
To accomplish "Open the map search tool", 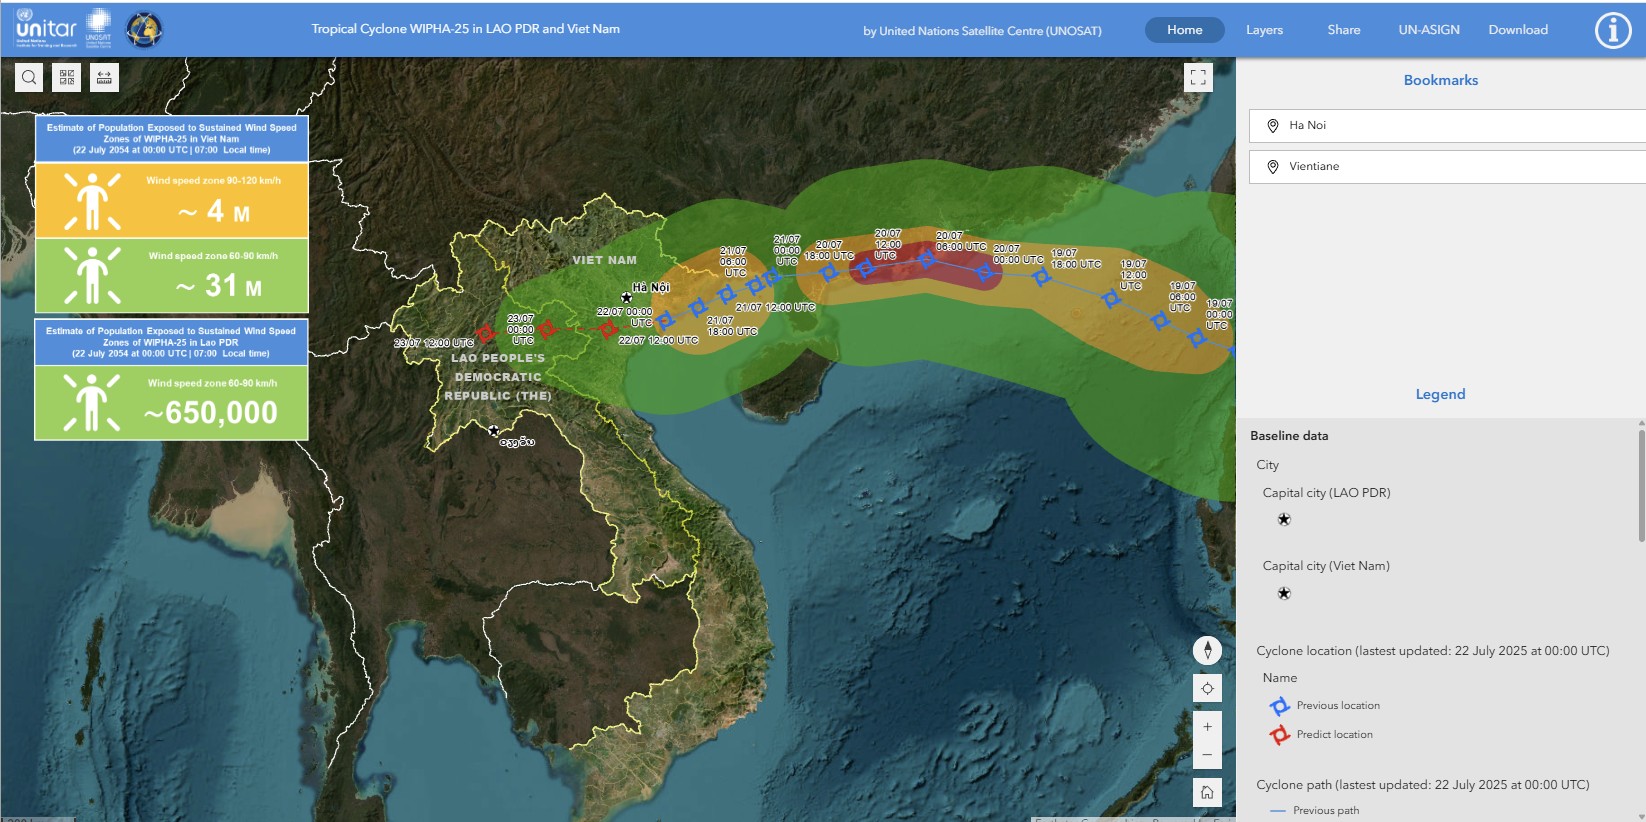I will click(29, 77).
